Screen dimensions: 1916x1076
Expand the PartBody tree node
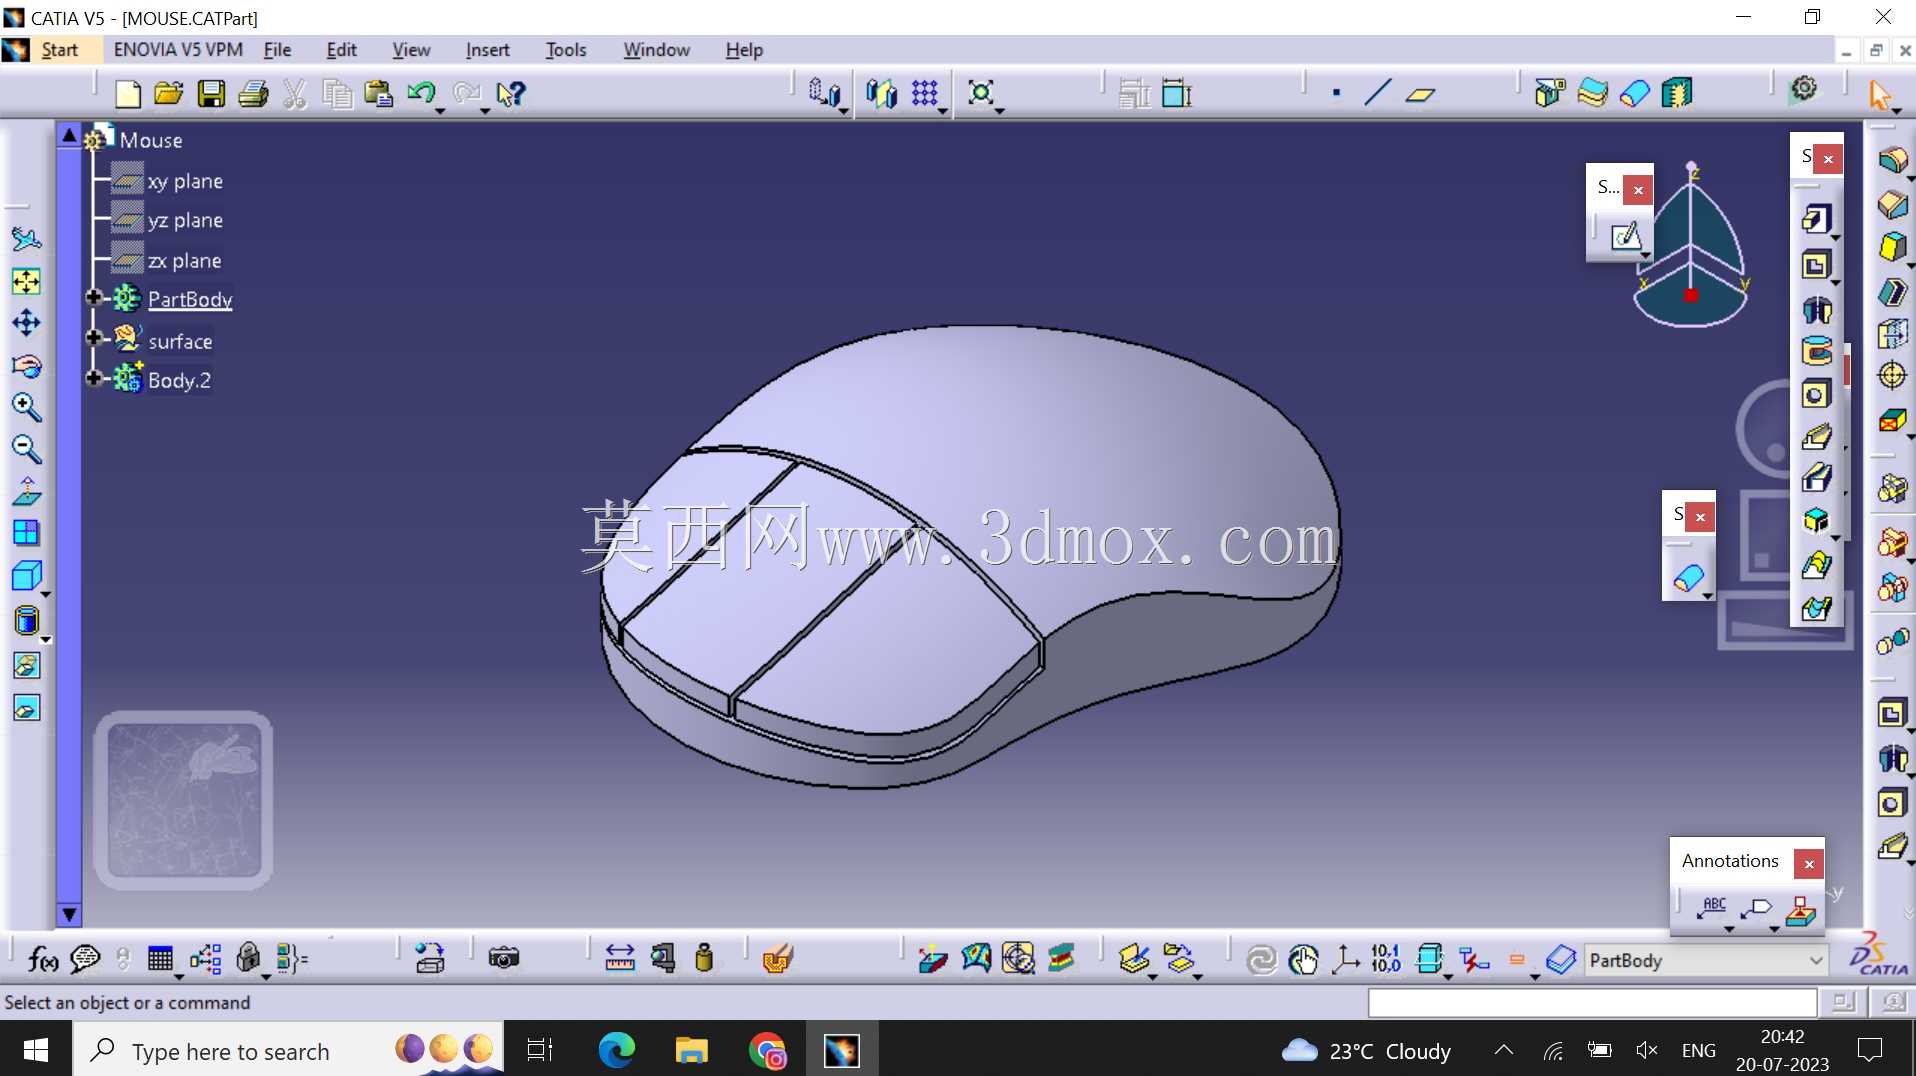point(94,298)
